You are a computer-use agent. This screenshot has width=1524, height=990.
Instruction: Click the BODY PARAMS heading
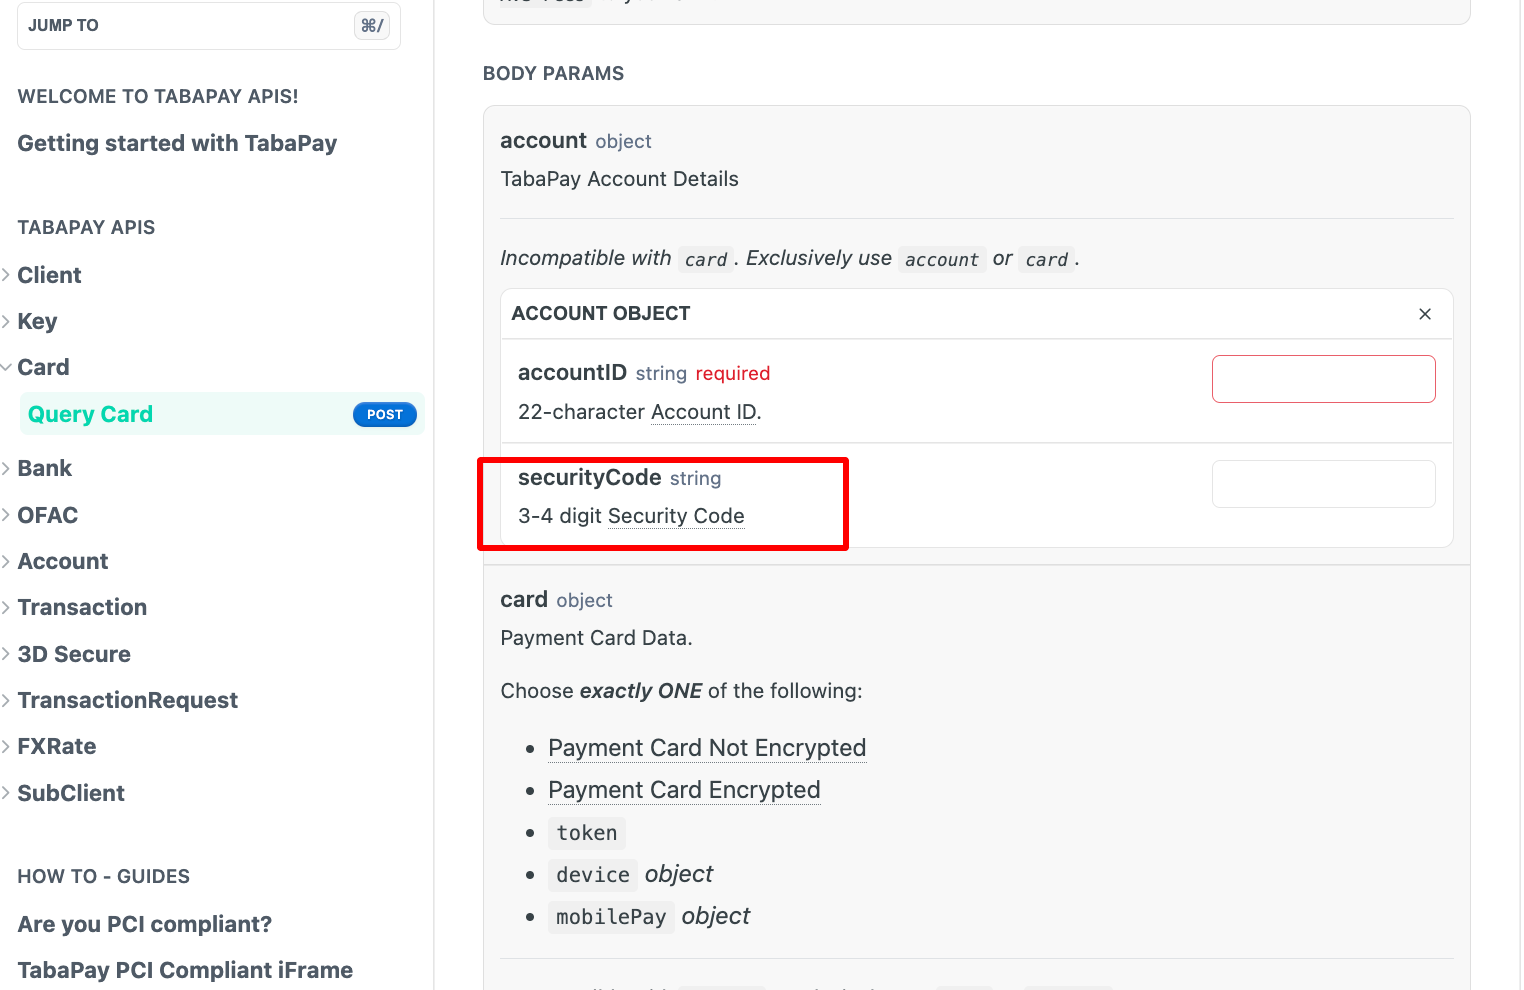(x=553, y=73)
